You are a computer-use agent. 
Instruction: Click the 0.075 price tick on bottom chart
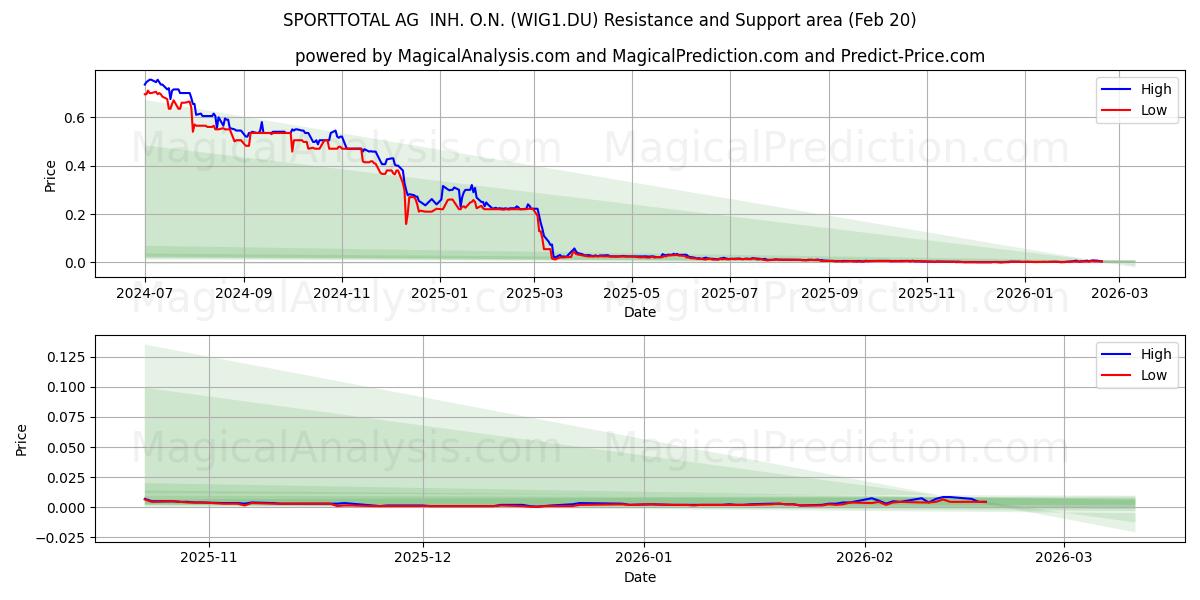(x=69, y=417)
